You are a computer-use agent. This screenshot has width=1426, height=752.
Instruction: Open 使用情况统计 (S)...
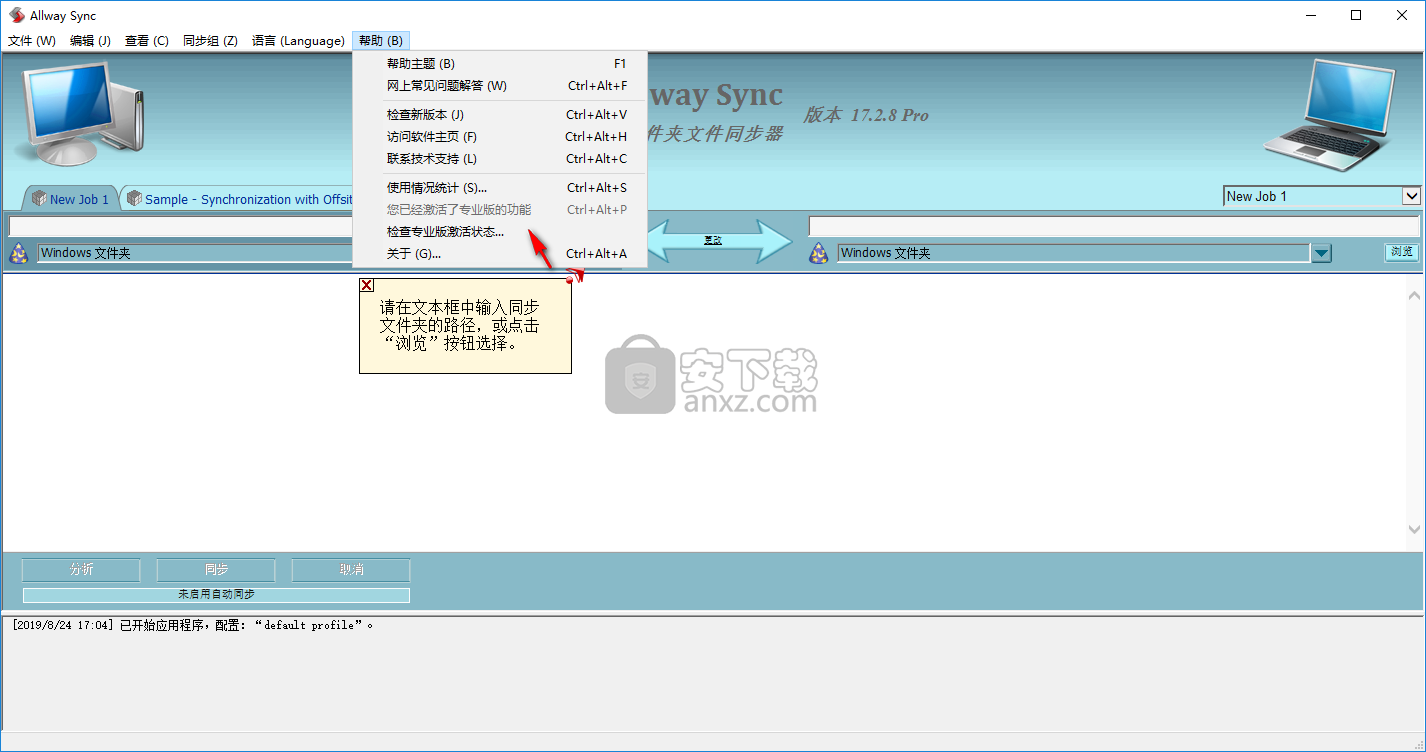[500, 187]
